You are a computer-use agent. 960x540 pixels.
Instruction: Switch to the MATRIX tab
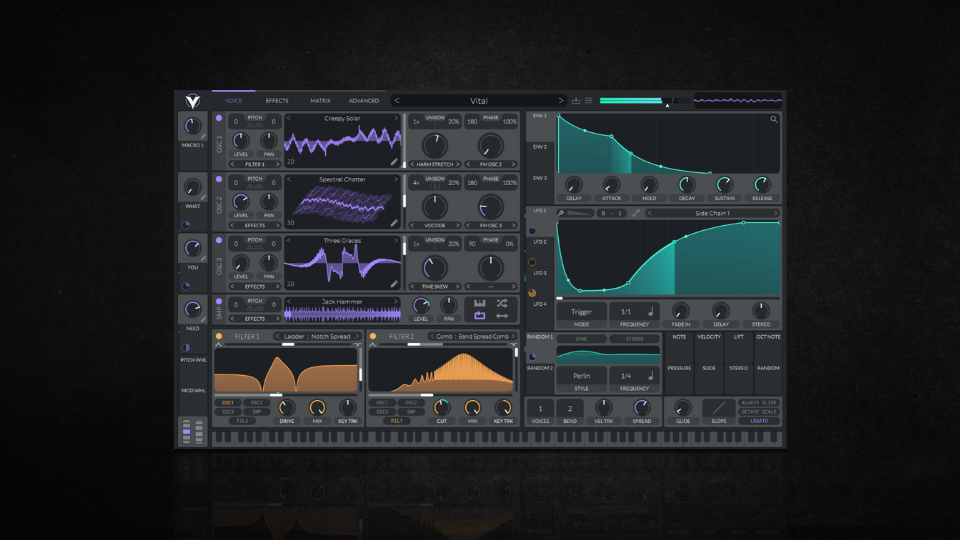pos(320,100)
